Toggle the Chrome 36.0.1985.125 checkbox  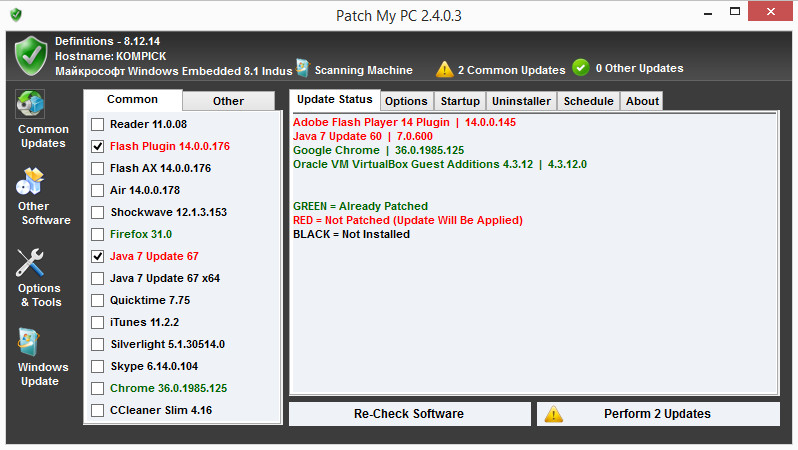pos(97,388)
